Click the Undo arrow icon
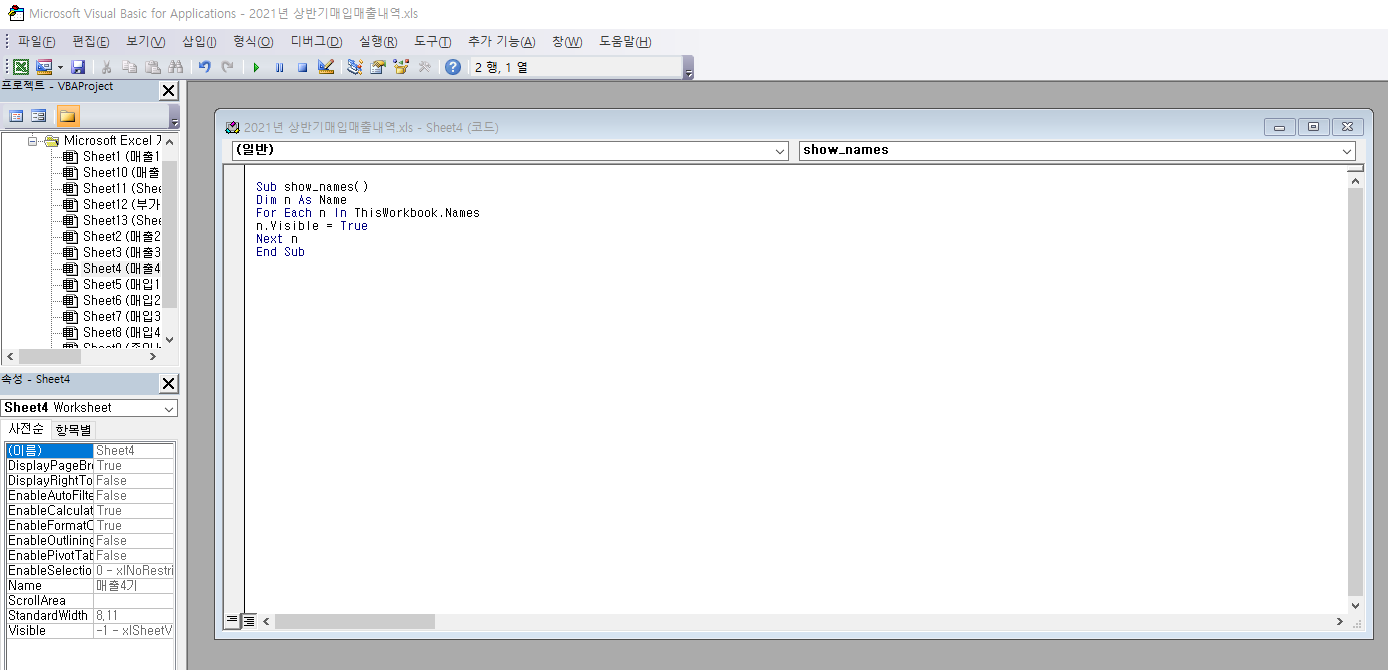The height and width of the screenshot is (670, 1388). point(204,67)
